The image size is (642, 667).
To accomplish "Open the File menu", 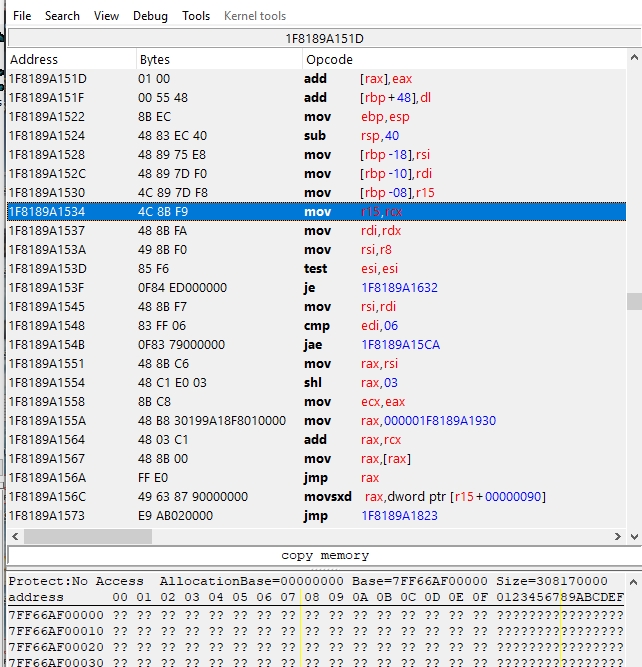I will 22,16.
